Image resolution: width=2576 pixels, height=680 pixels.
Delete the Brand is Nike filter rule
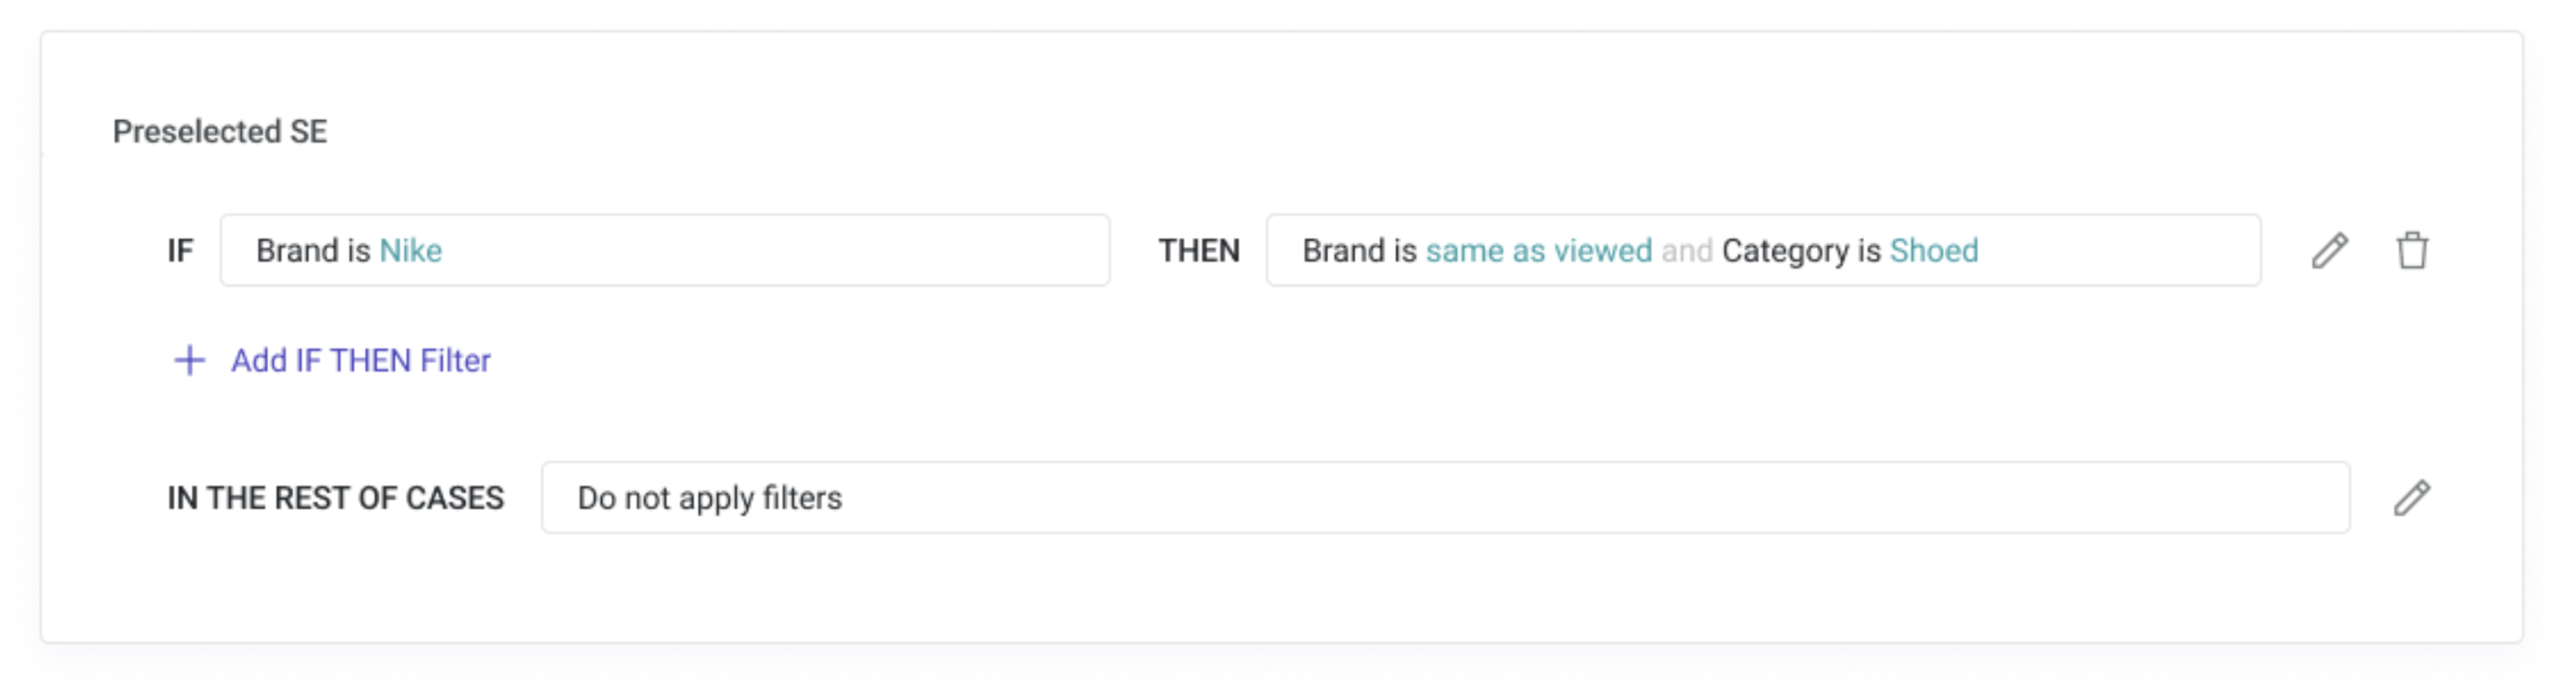[2412, 250]
